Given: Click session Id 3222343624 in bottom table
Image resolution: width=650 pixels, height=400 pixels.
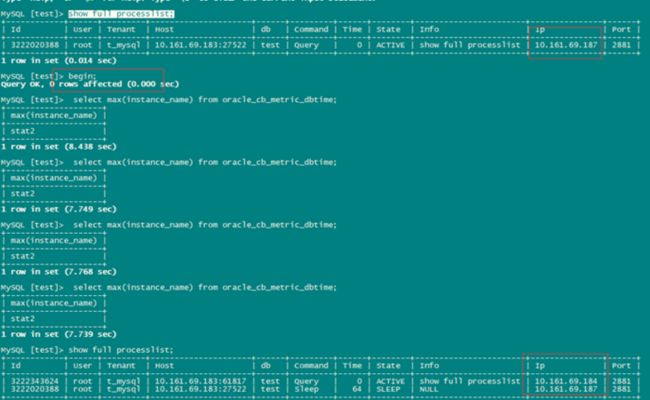Looking at the screenshot, I should (x=35, y=381).
